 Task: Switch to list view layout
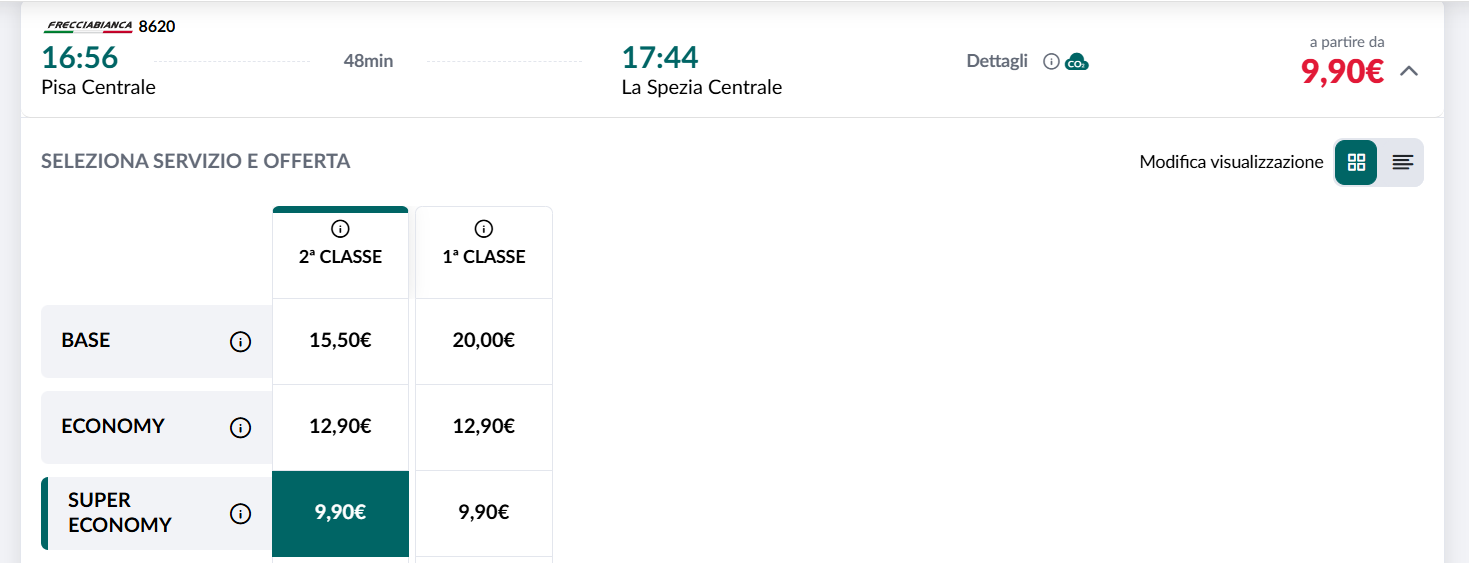click(1402, 162)
